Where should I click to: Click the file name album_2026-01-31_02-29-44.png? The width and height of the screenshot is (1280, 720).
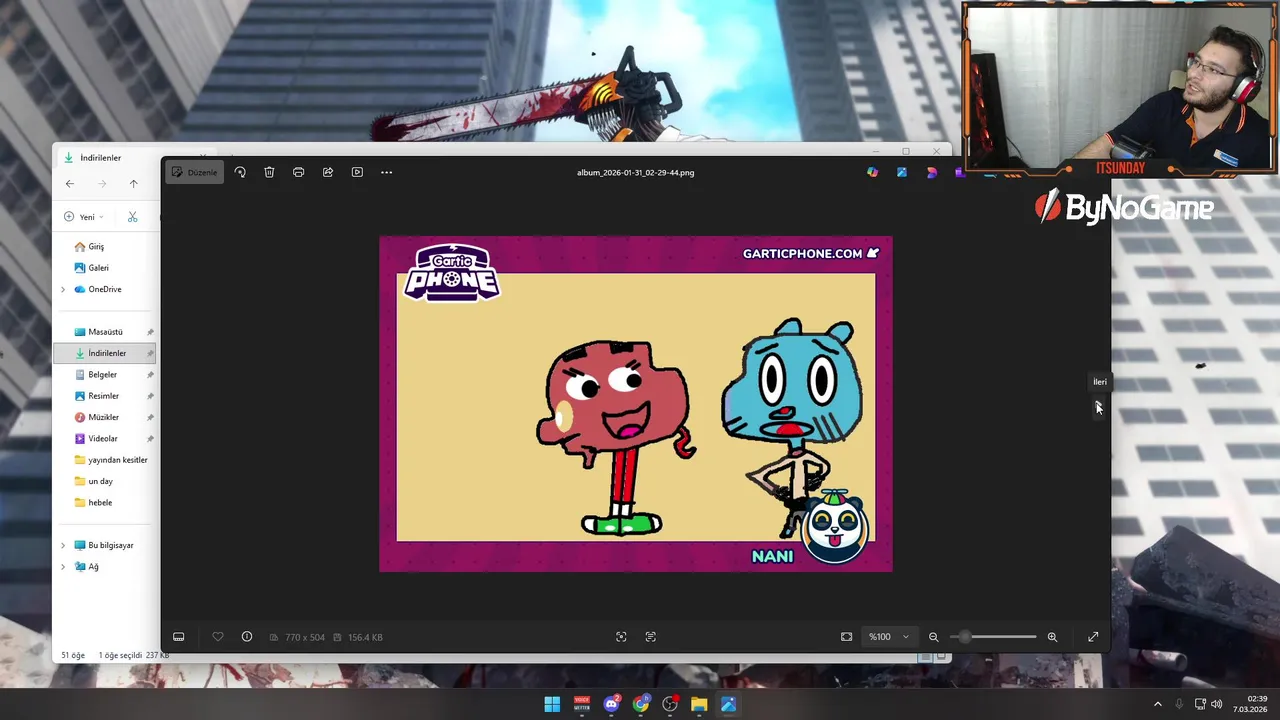(635, 172)
